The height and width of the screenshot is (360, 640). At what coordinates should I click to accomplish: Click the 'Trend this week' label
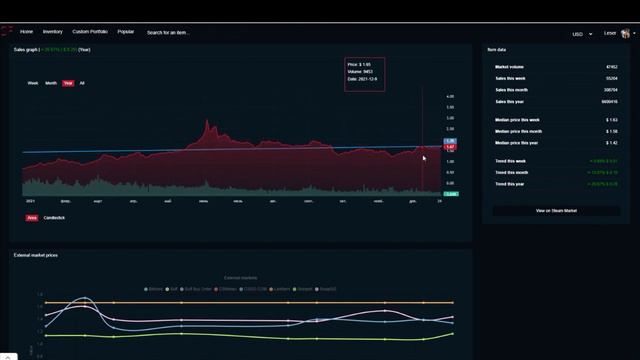pyautogui.click(x=510, y=161)
